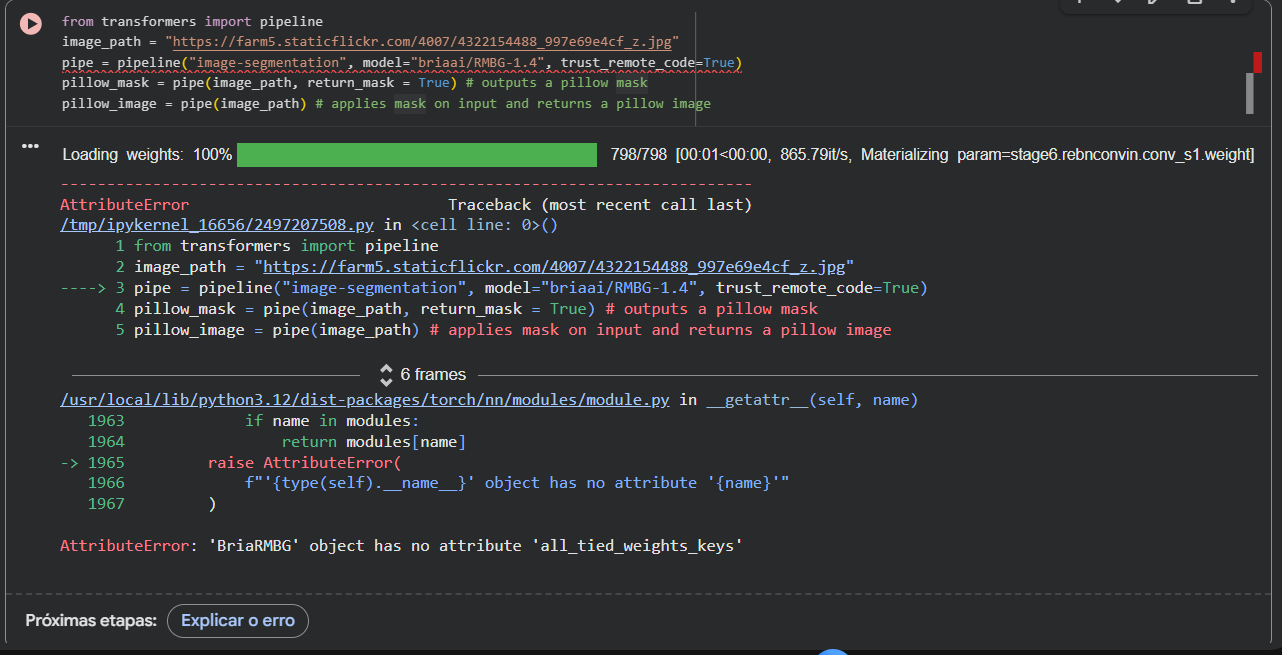Open the torch module.py file path link
Image resolution: width=1282 pixels, height=655 pixels.
pyautogui.click(x=365, y=400)
